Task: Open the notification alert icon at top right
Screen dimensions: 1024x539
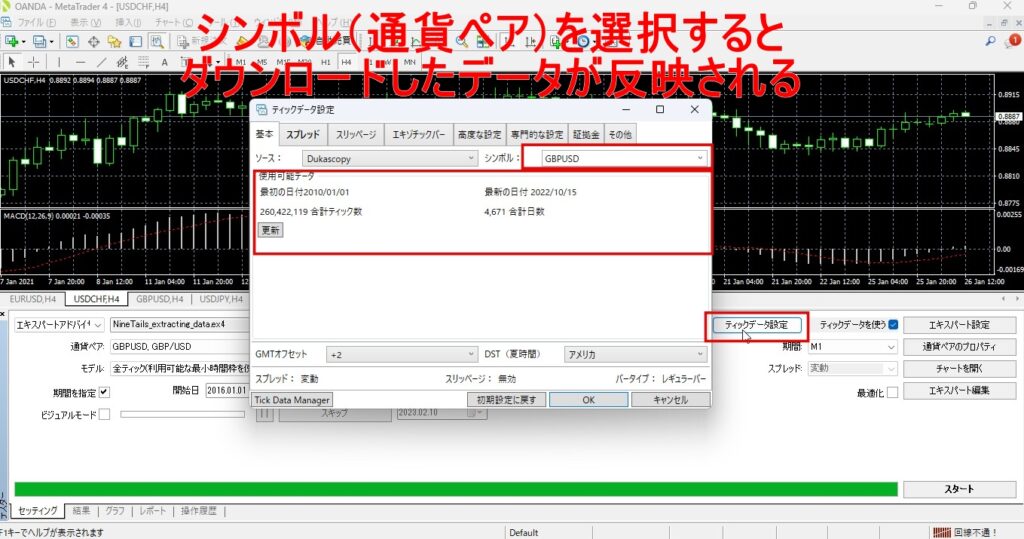Action: pos(1014,41)
